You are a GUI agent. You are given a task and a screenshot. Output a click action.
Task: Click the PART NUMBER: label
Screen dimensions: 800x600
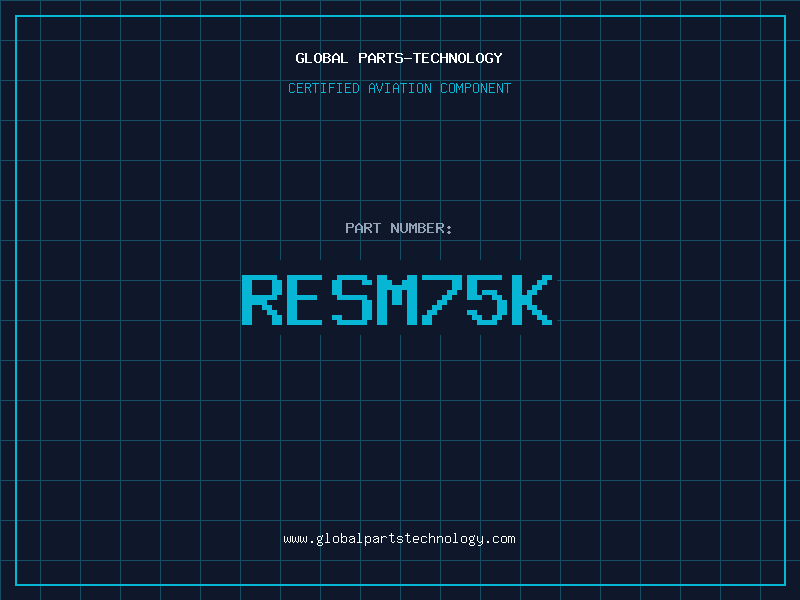coord(399,228)
